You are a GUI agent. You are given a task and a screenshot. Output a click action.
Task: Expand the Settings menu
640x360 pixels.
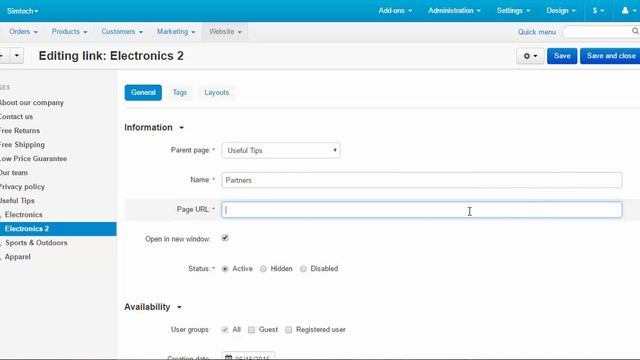click(x=513, y=11)
